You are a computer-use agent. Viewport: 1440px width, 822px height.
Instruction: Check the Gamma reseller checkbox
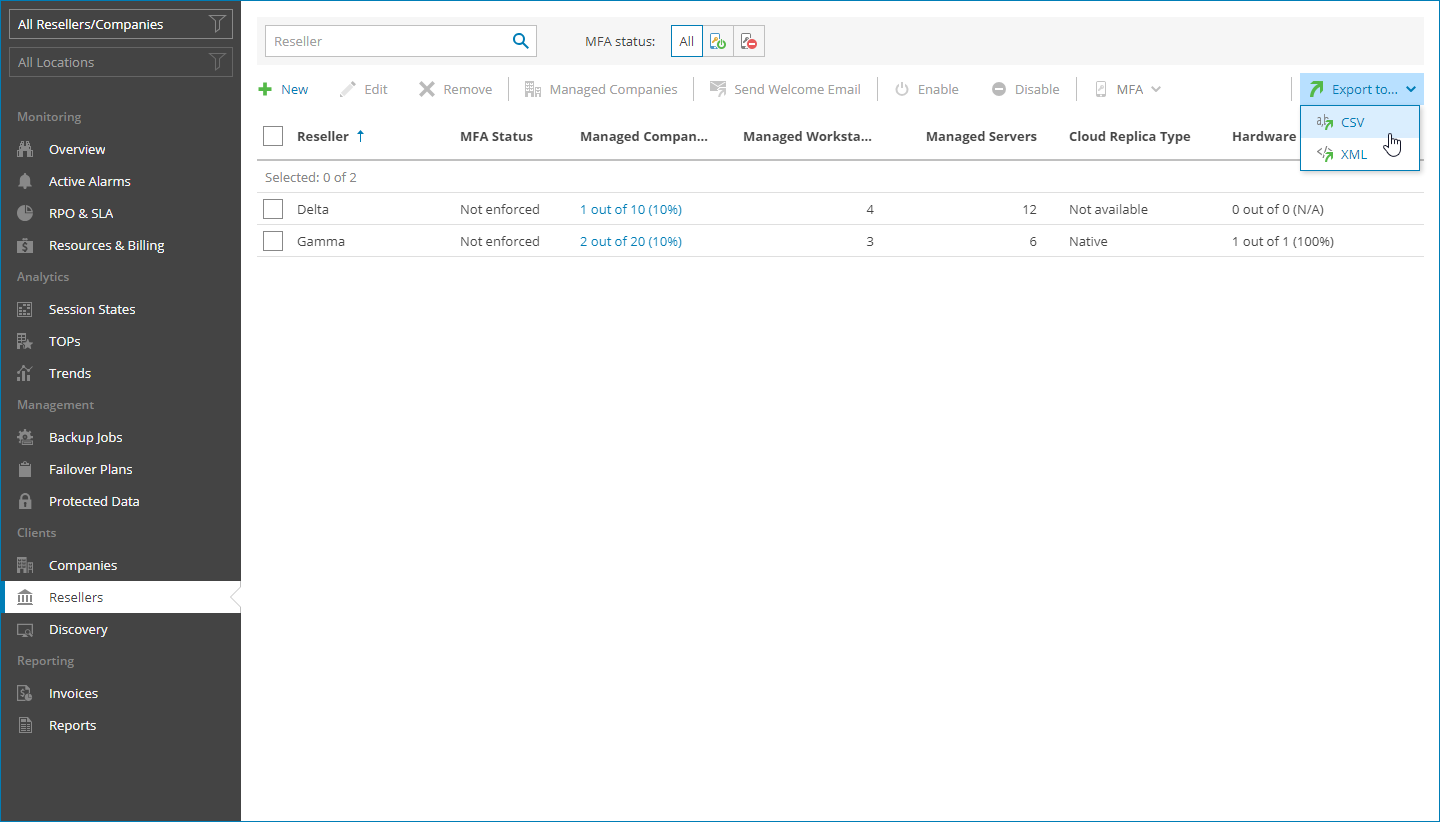tap(273, 241)
